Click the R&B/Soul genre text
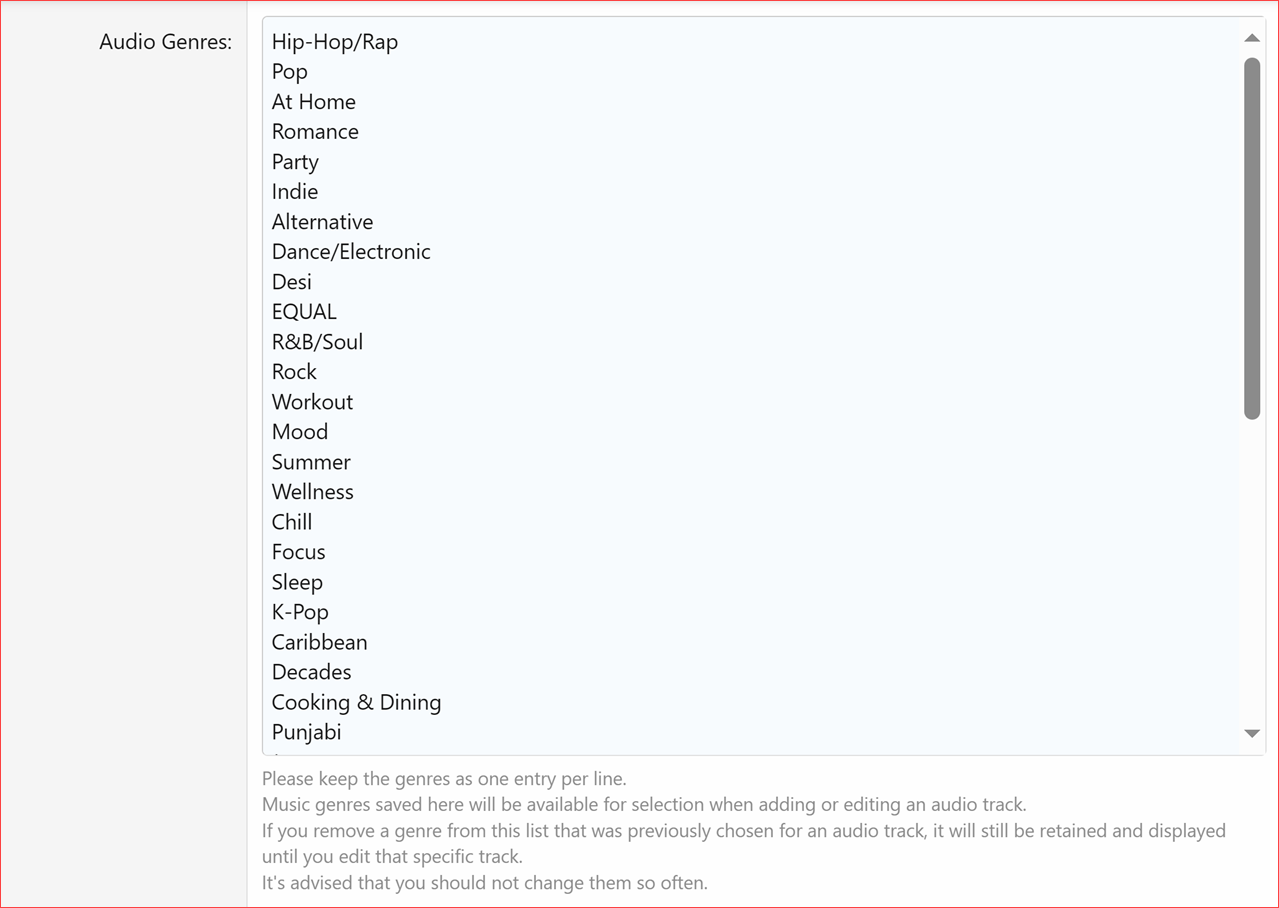Image resolution: width=1279 pixels, height=908 pixels. [317, 341]
